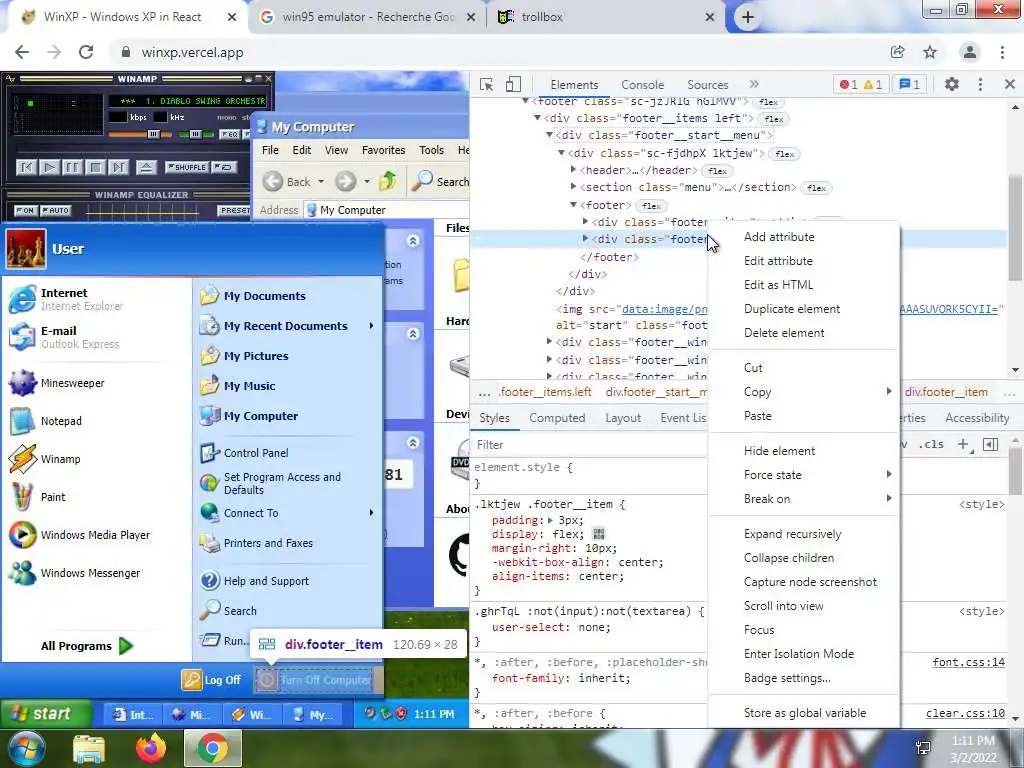Collapse the footer__start__menu div node
The height and width of the screenshot is (768, 1024).
(549, 135)
